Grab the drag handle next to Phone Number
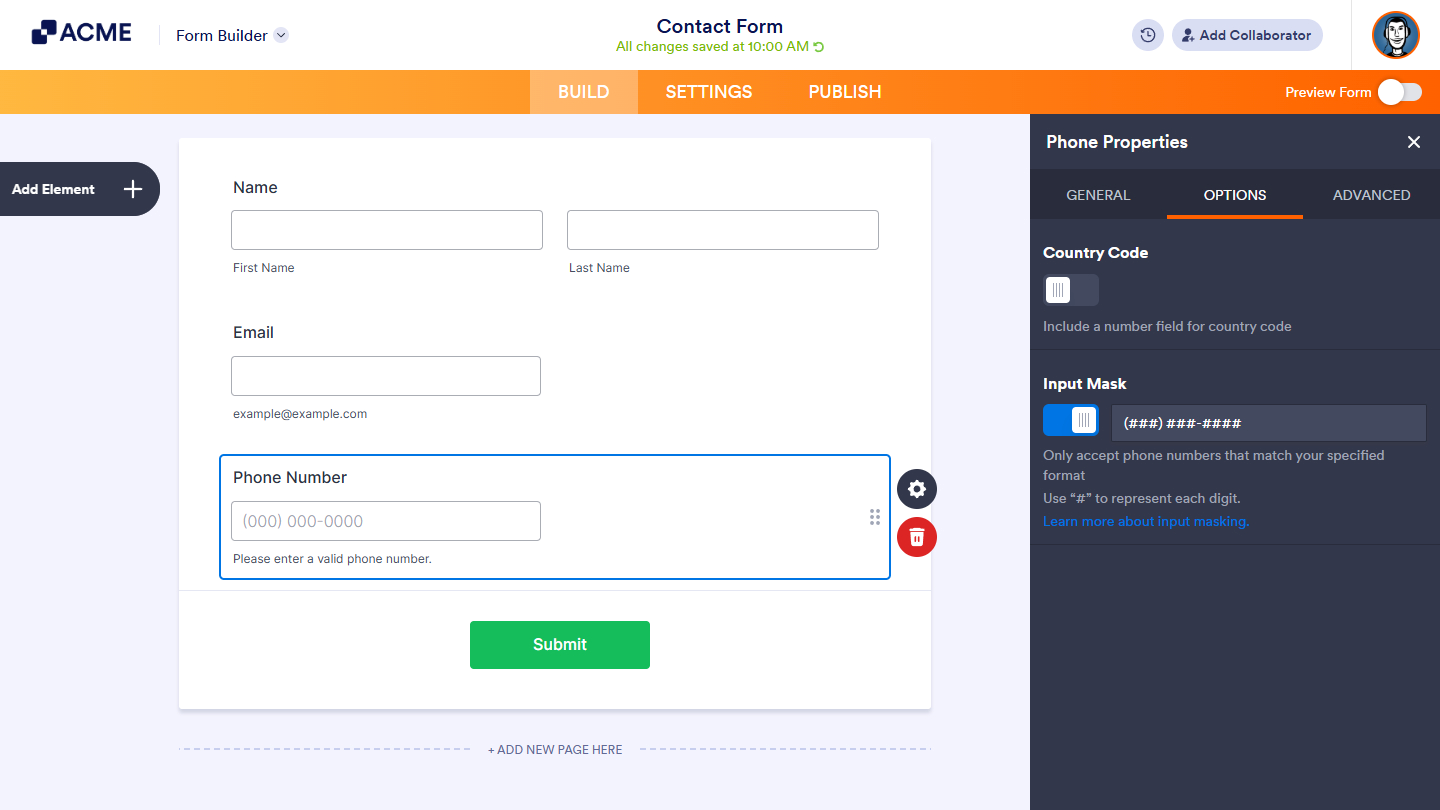Image resolution: width=1440 pixels, height=810 pixels. pos(875,517)
